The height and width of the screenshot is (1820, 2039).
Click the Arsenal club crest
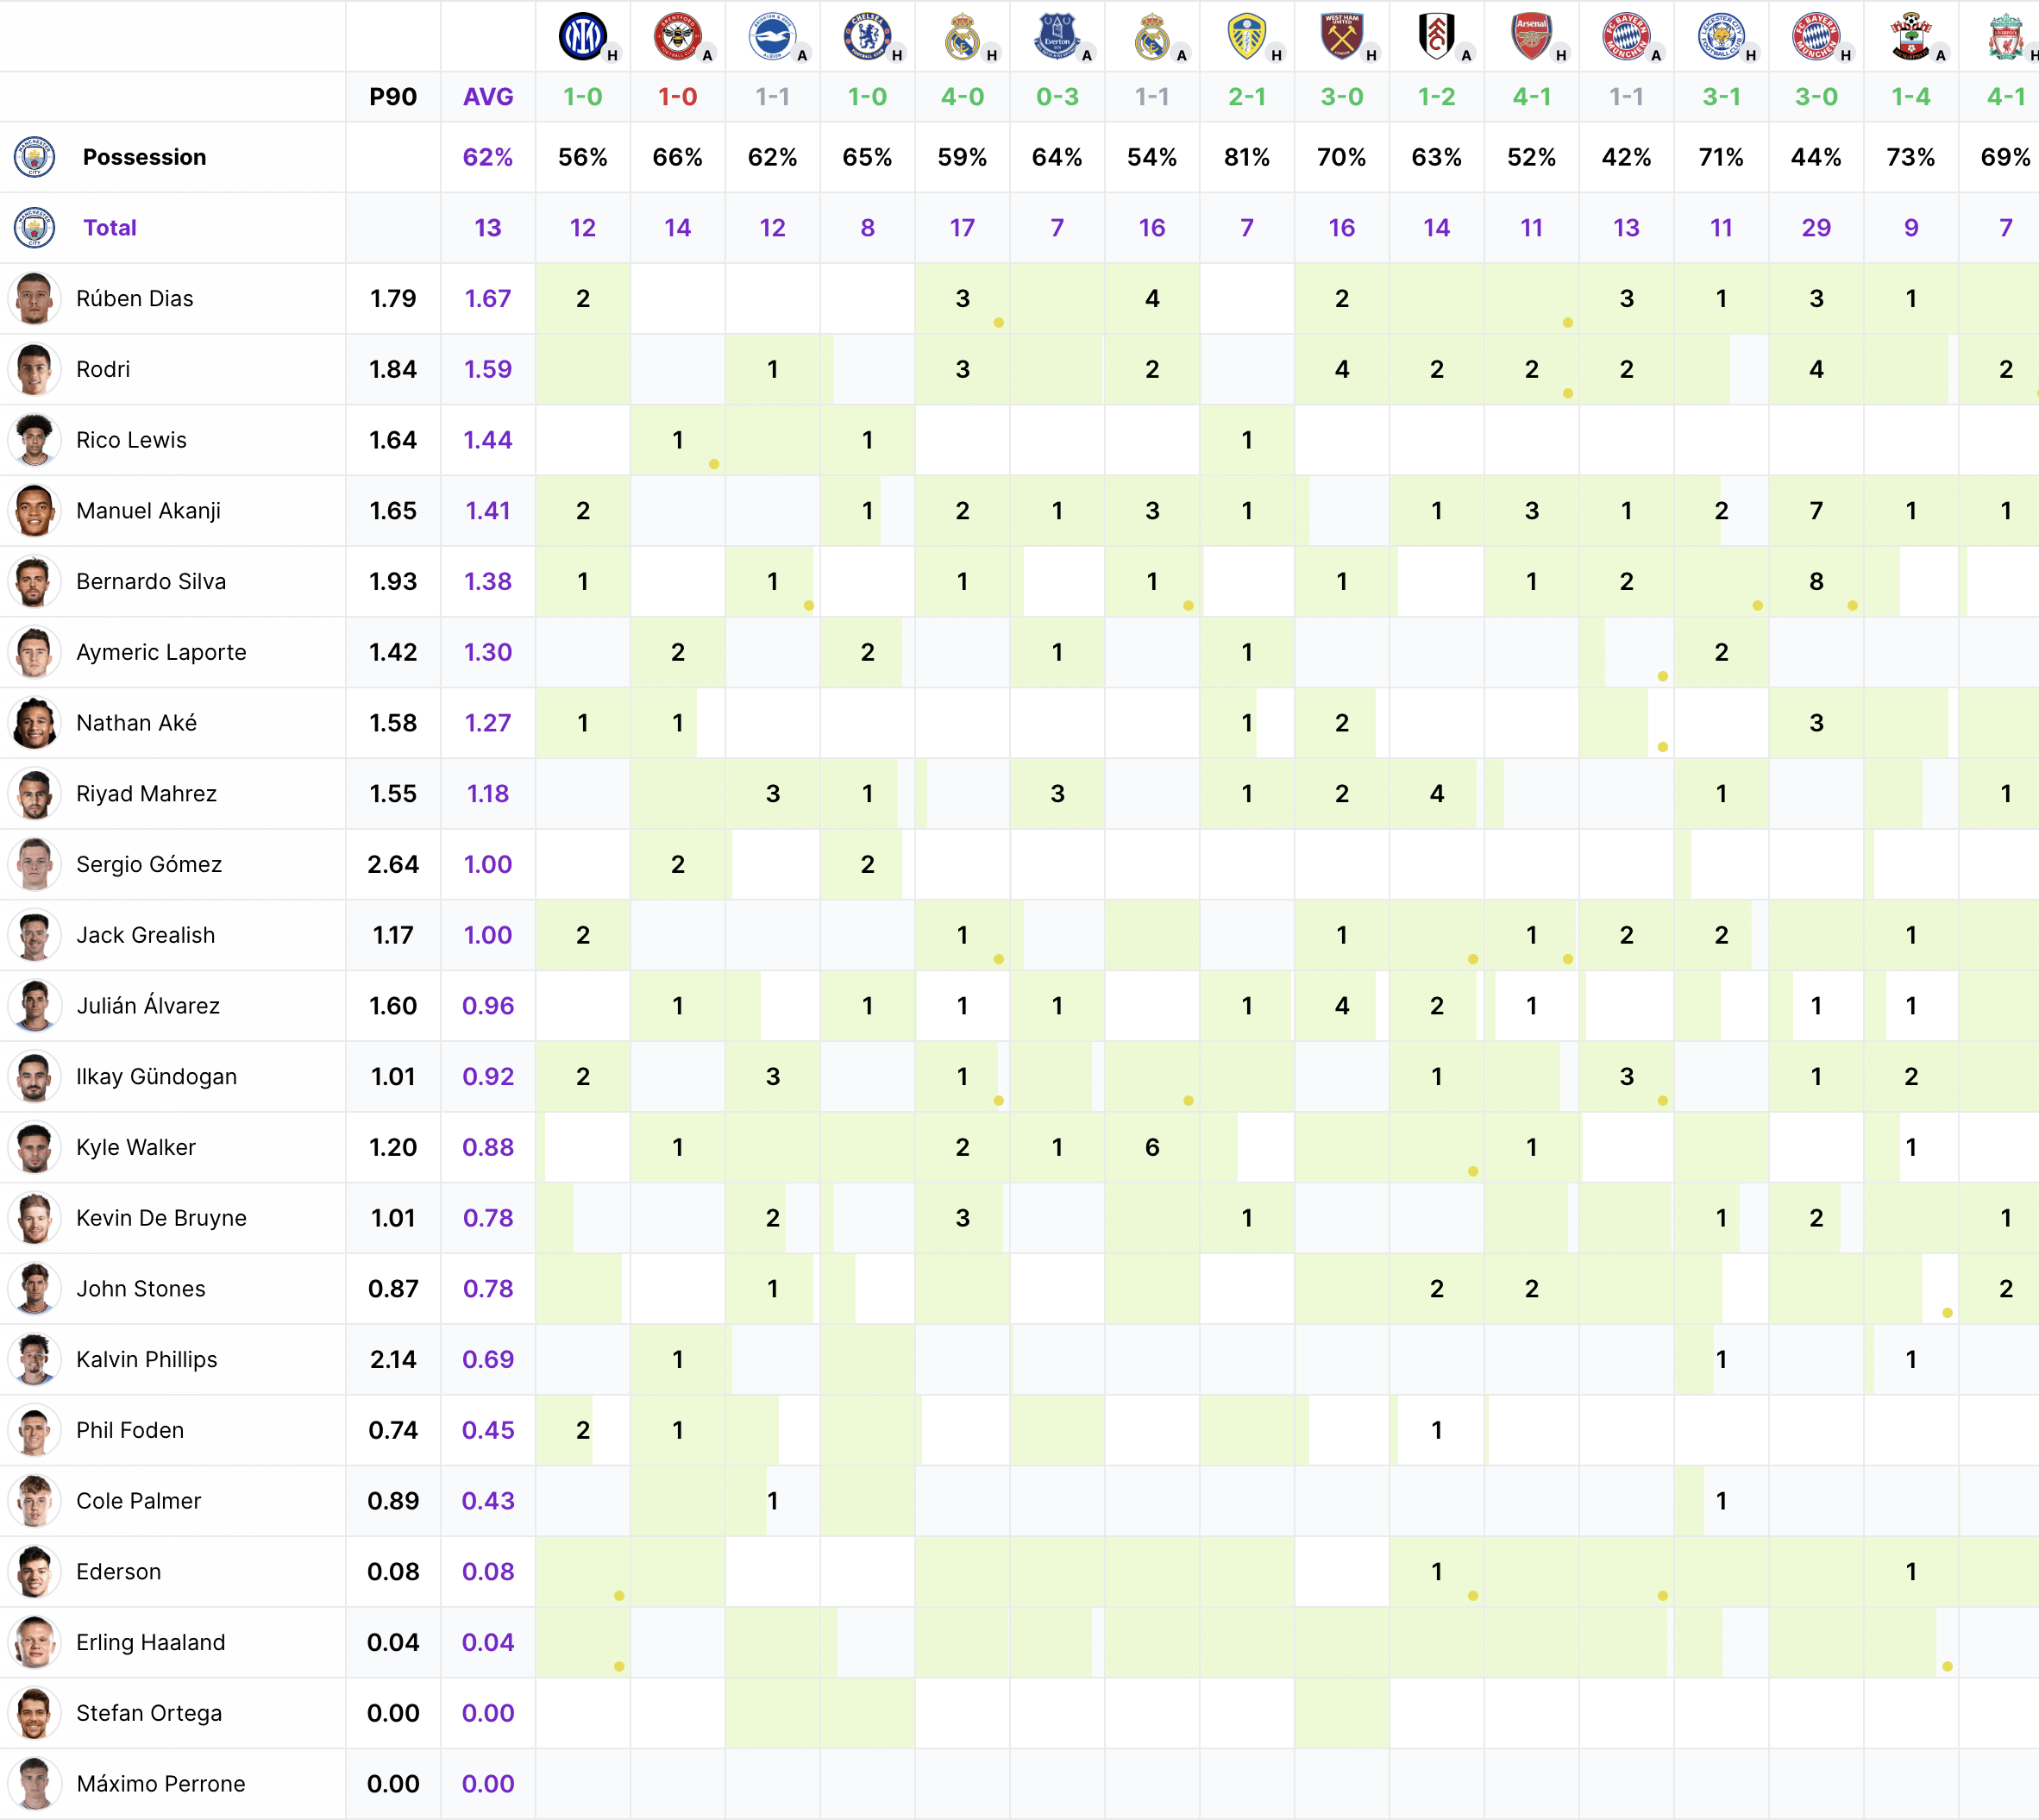[1531, 36]
